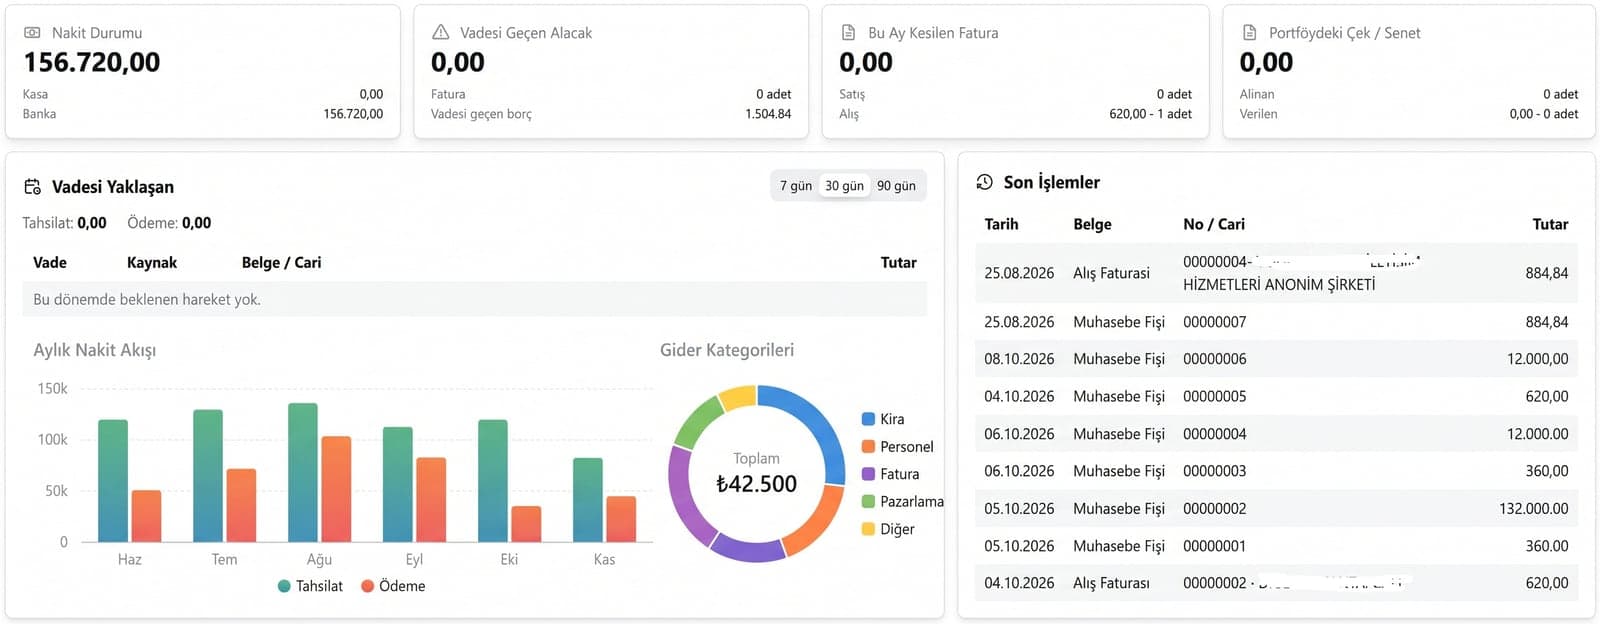Click the Tarih column header in Son İşlemler
Screen dimensions: 1600x624
1001,224
